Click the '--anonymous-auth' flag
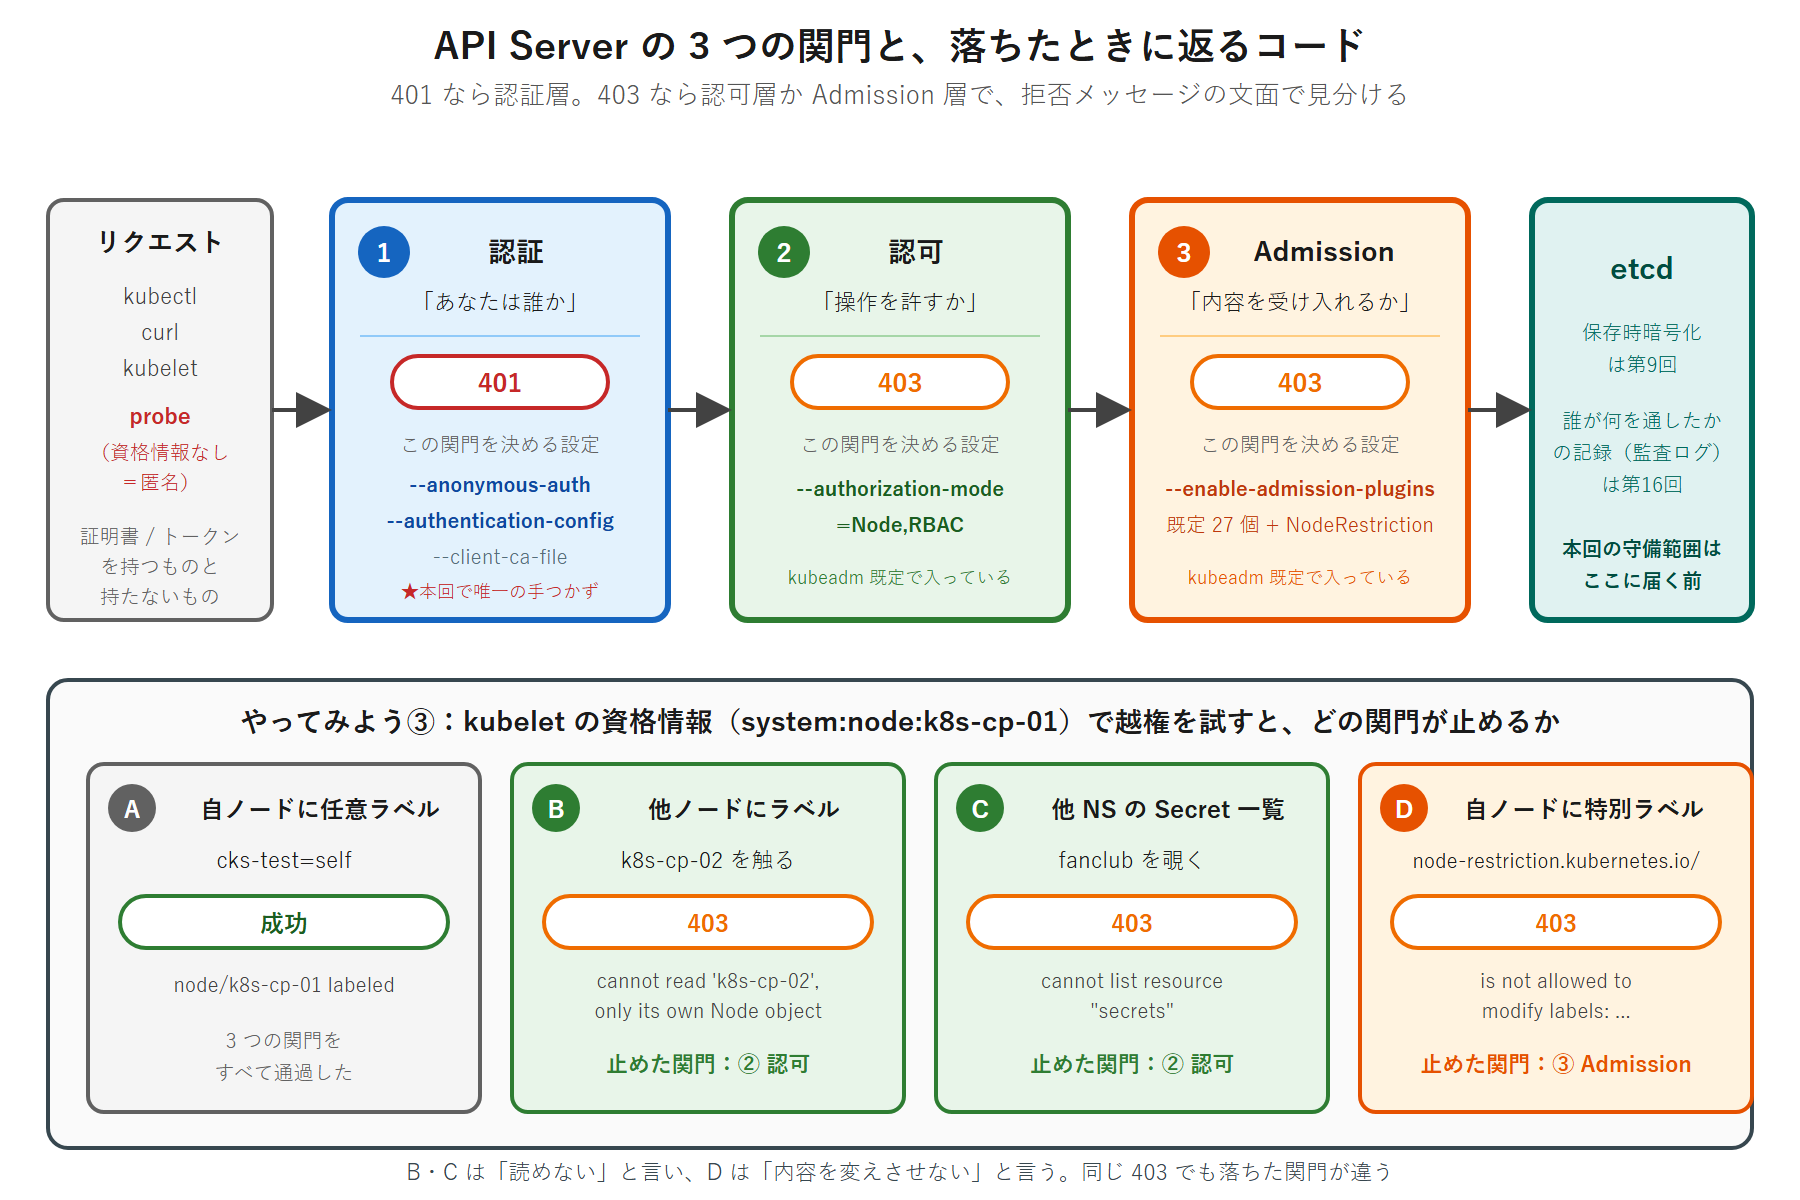Viewport: 1800px width, 1200px height. coord(500,485)
